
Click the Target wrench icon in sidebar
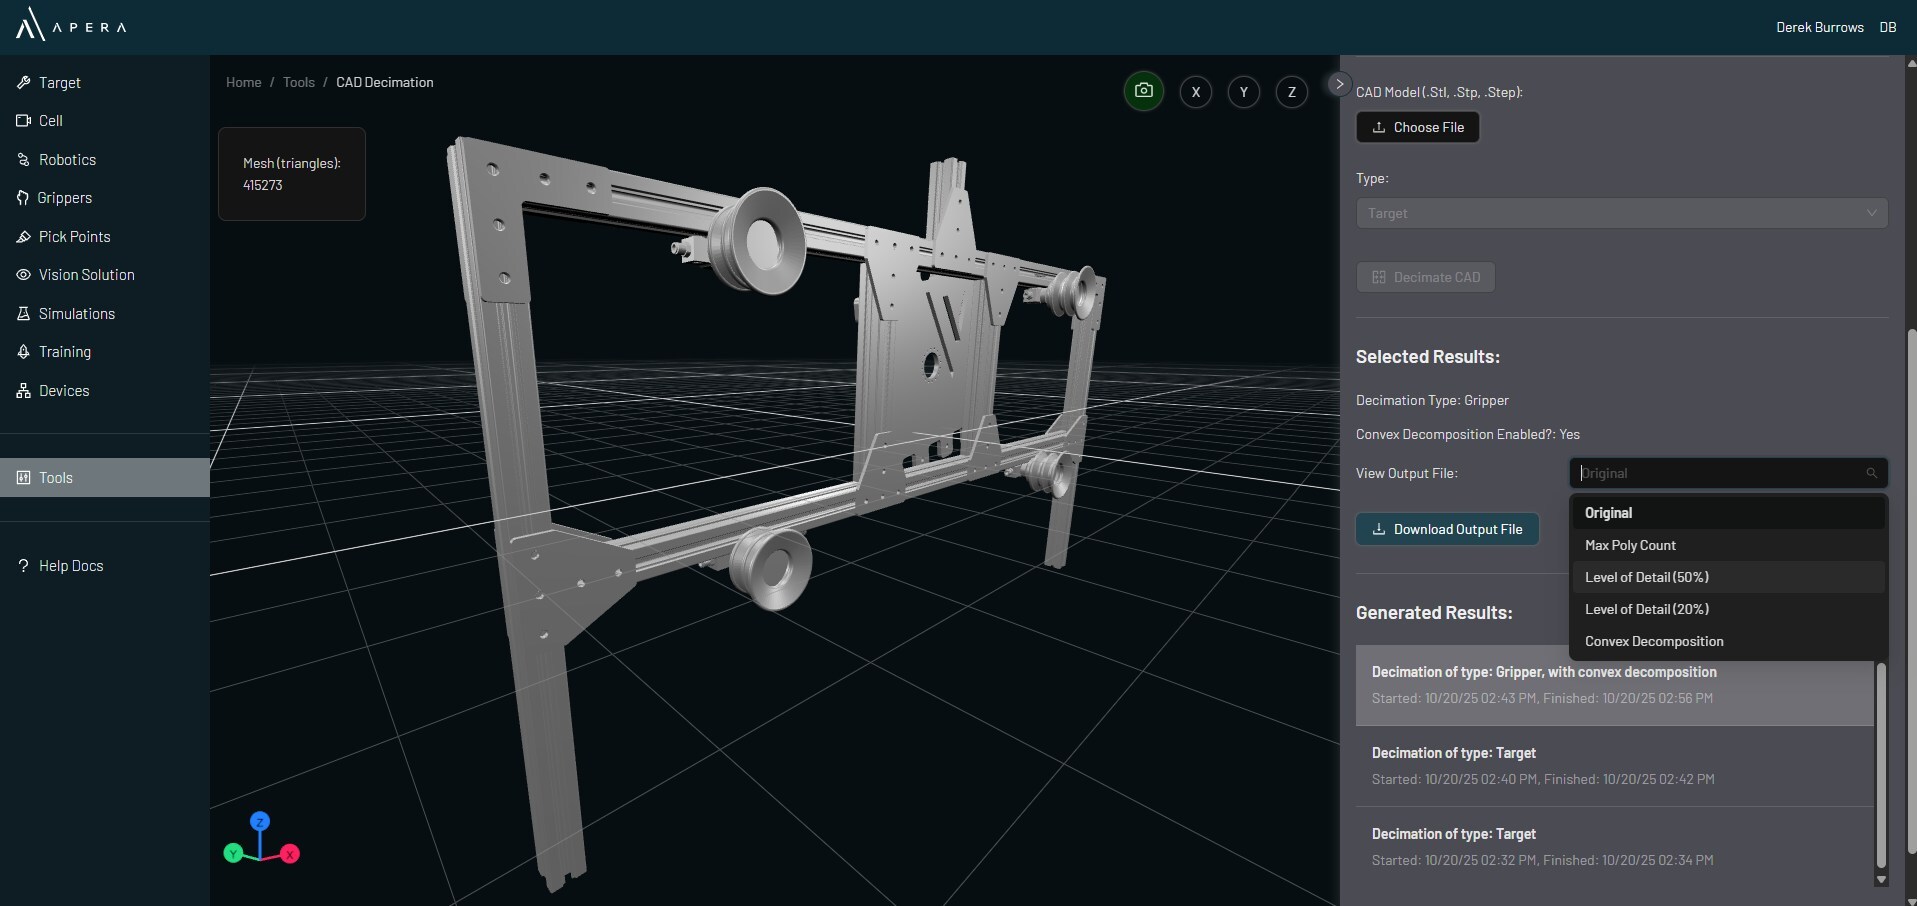[x=24, y=83]
